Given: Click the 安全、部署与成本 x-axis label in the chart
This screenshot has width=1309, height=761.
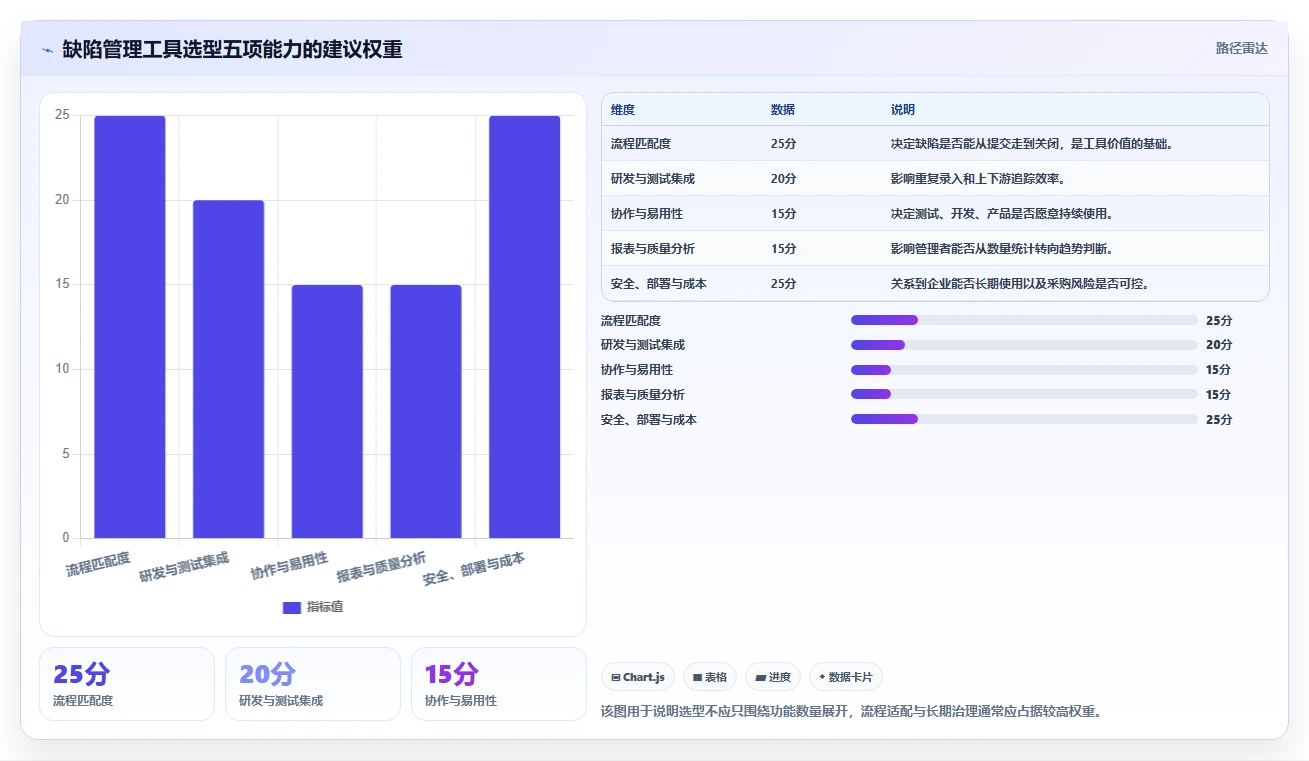Looking at the screenshot, I should coord(474,568).
